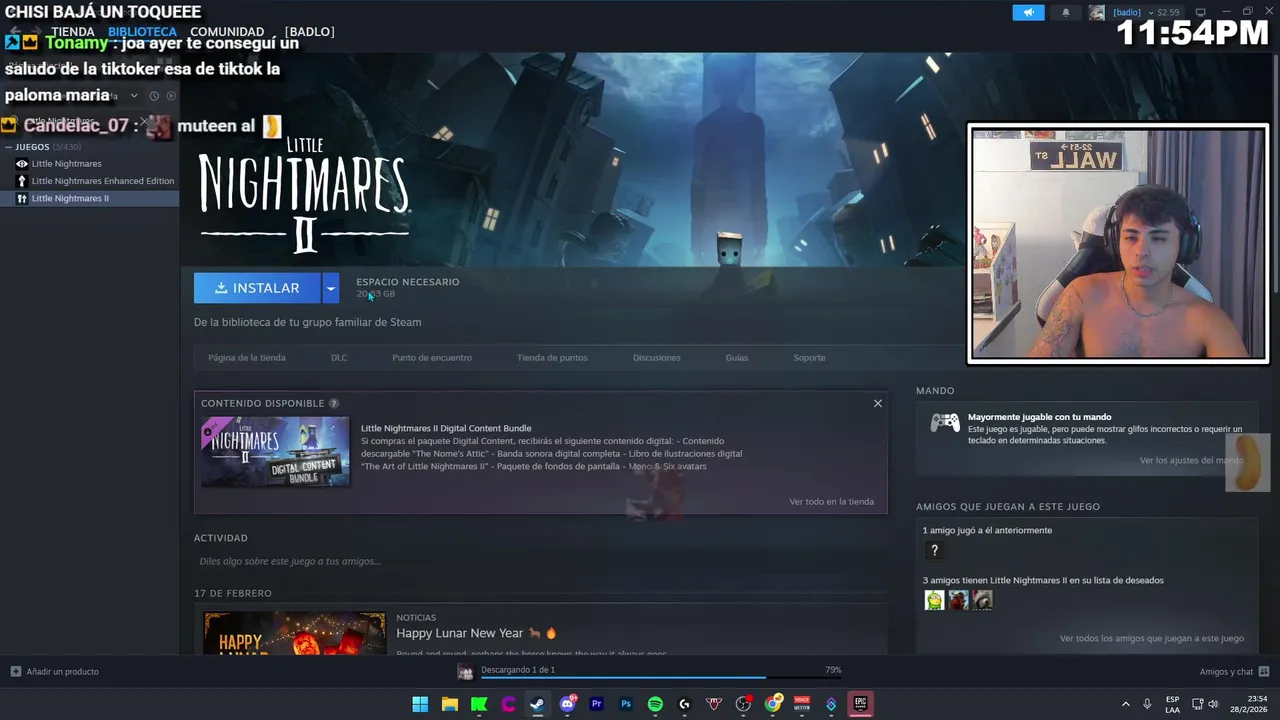Open the Discusiones tab
The image size is (1280, 720).
[x=657, y=357]
